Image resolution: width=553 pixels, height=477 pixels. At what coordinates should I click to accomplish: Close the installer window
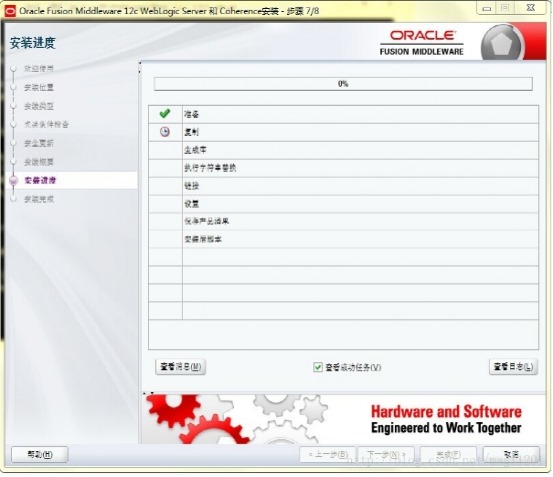point(531,8)
